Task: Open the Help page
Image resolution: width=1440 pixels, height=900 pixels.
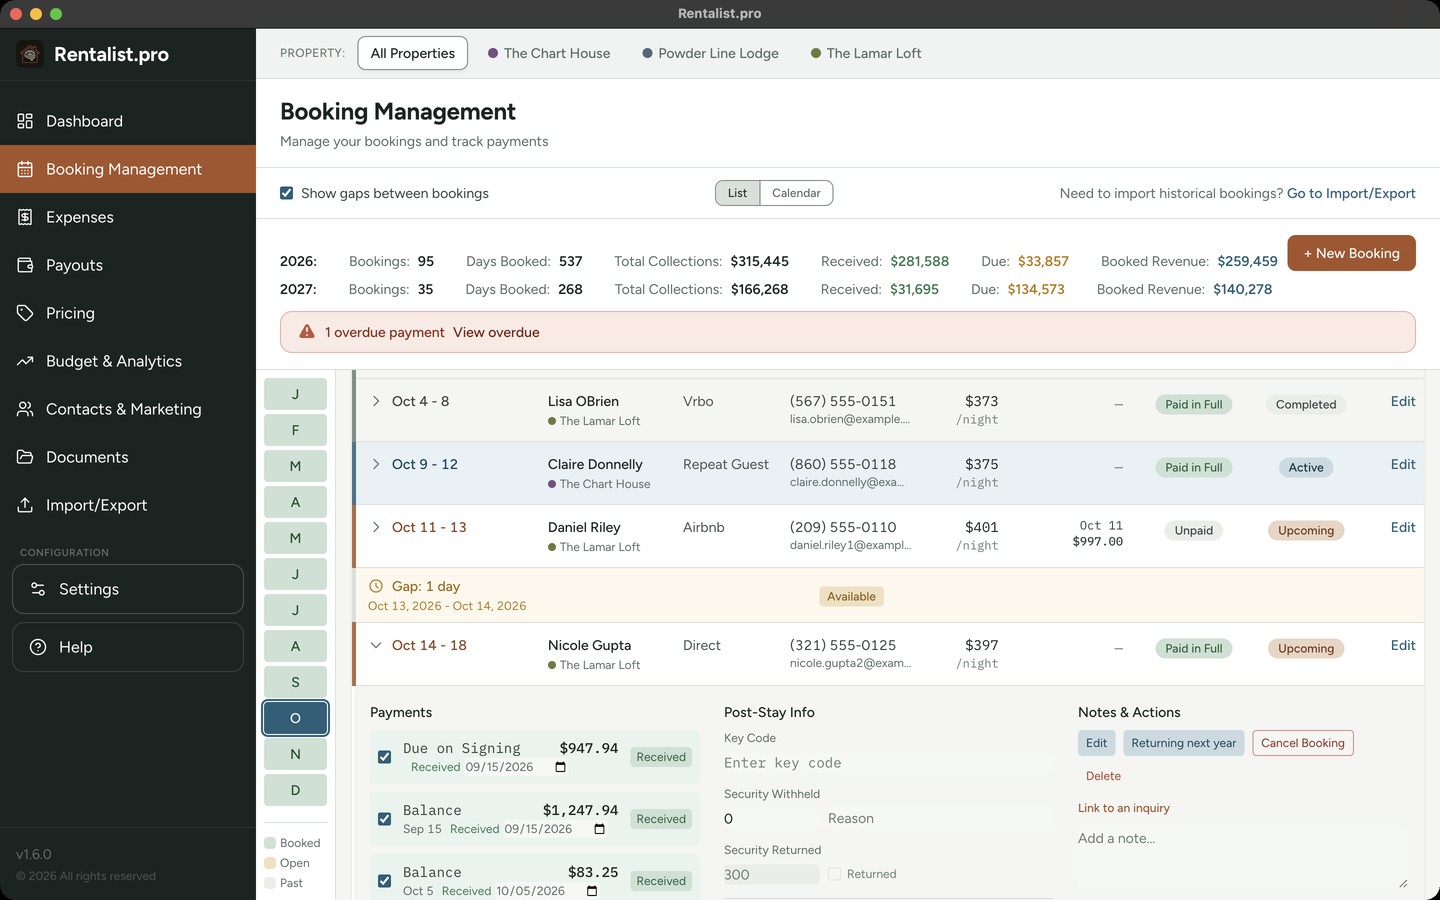Action: [x=128, y=647]
